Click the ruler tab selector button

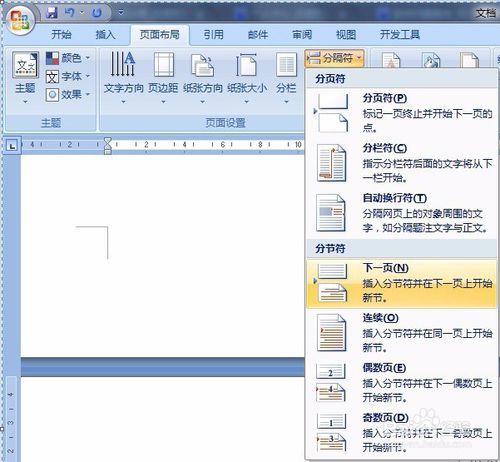pyautogui.click(x=12, y=145)
